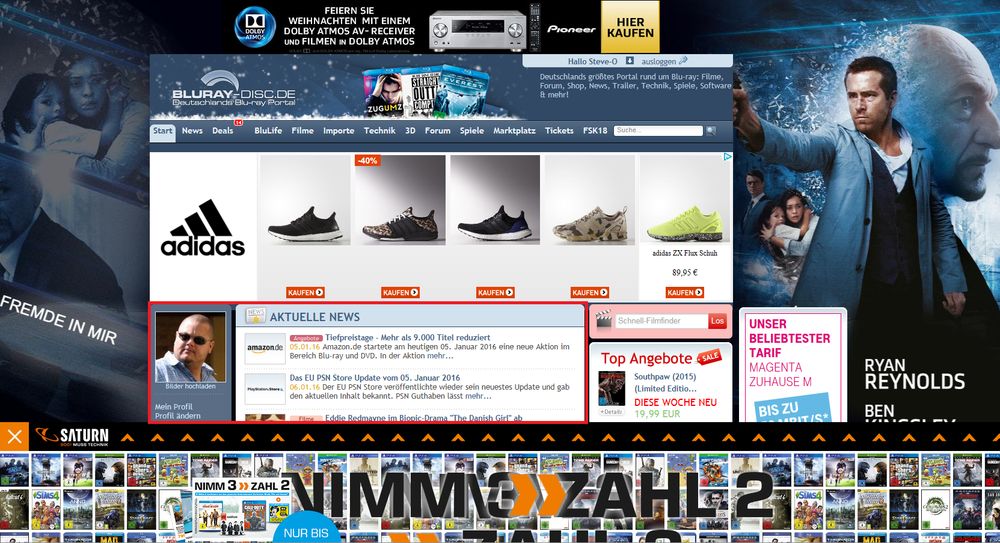1000x543 pixels.
Task: Open the EU PSN Store Update headline
Action: (374, 378)
